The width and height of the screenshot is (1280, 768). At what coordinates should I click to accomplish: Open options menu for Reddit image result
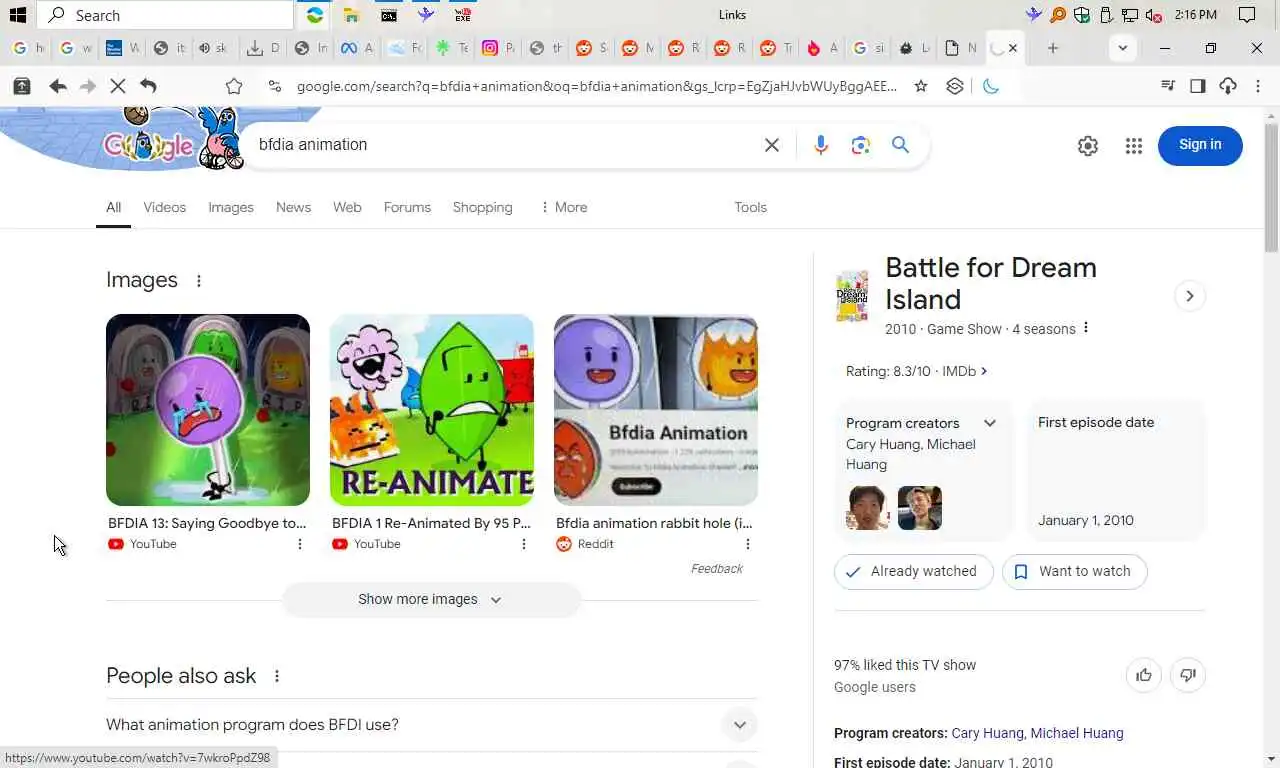tap(748, 544)
